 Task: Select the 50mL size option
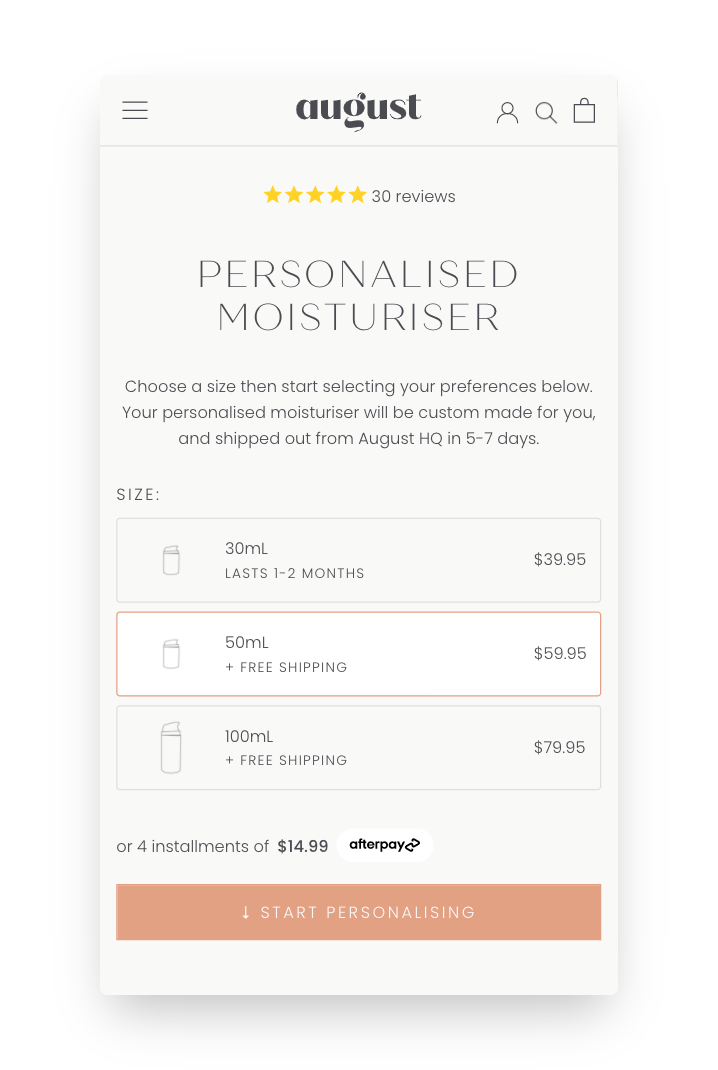(358, 654)
